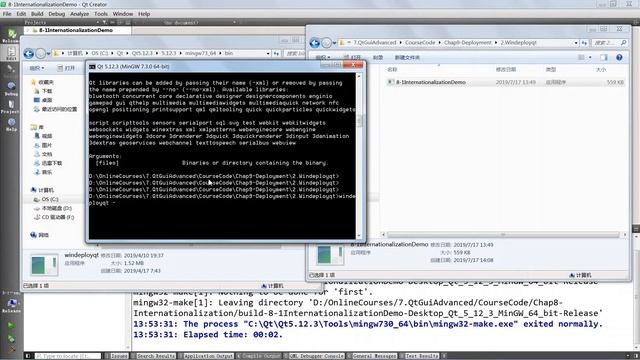640x360 pixels.
Task: Open recent locations dropdown in bin Explorer
Action: coord(49,53)
